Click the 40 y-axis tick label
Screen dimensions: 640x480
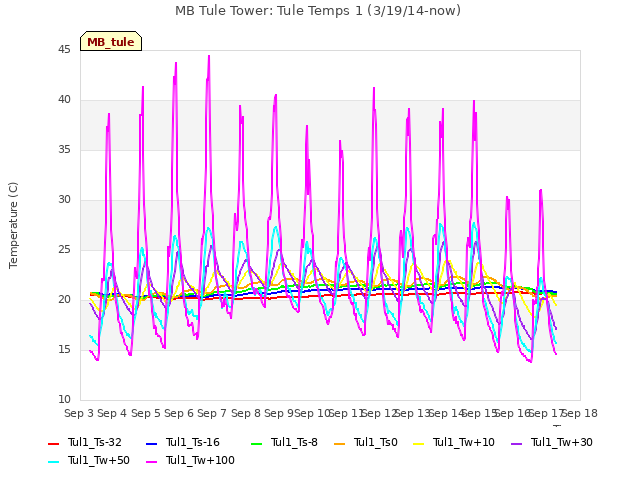[64, 100]
